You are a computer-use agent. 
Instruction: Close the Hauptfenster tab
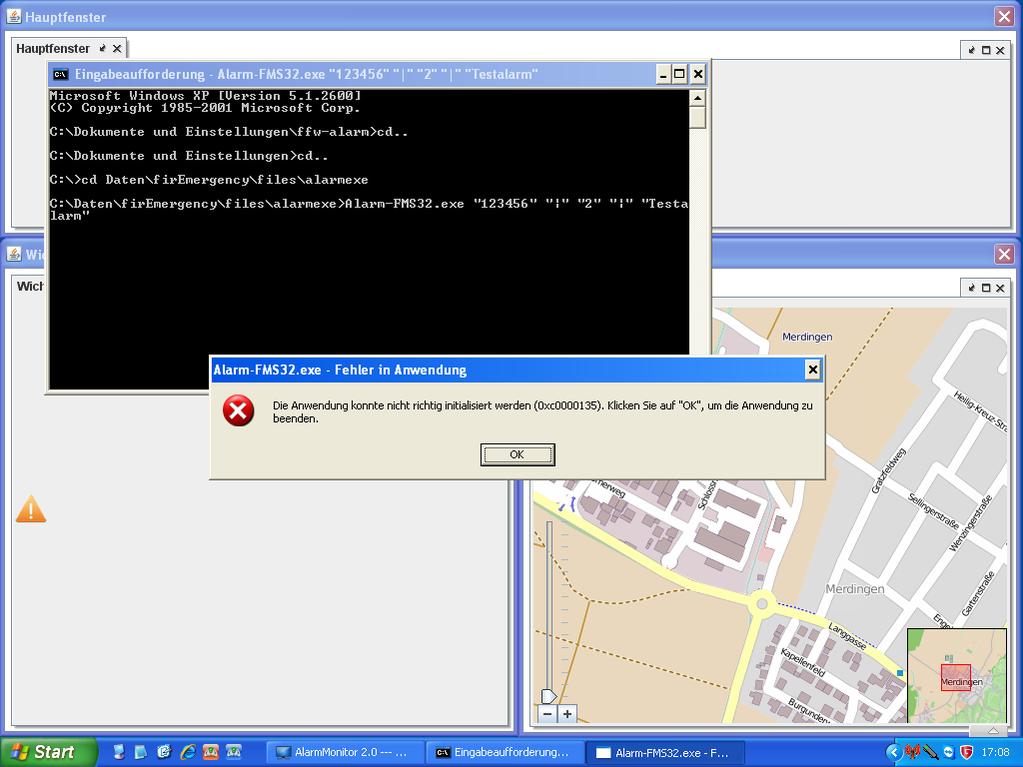117,48
